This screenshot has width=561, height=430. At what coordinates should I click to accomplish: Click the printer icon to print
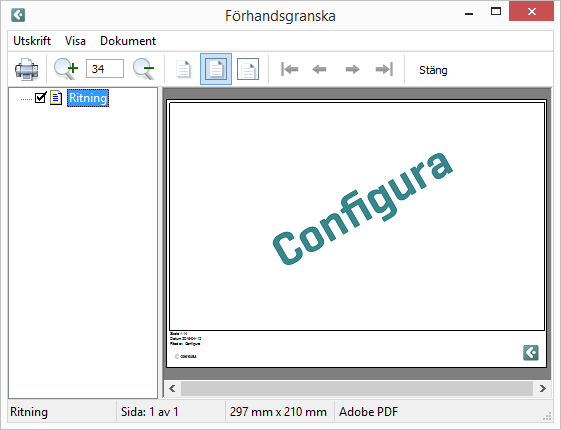pos(26,69)
